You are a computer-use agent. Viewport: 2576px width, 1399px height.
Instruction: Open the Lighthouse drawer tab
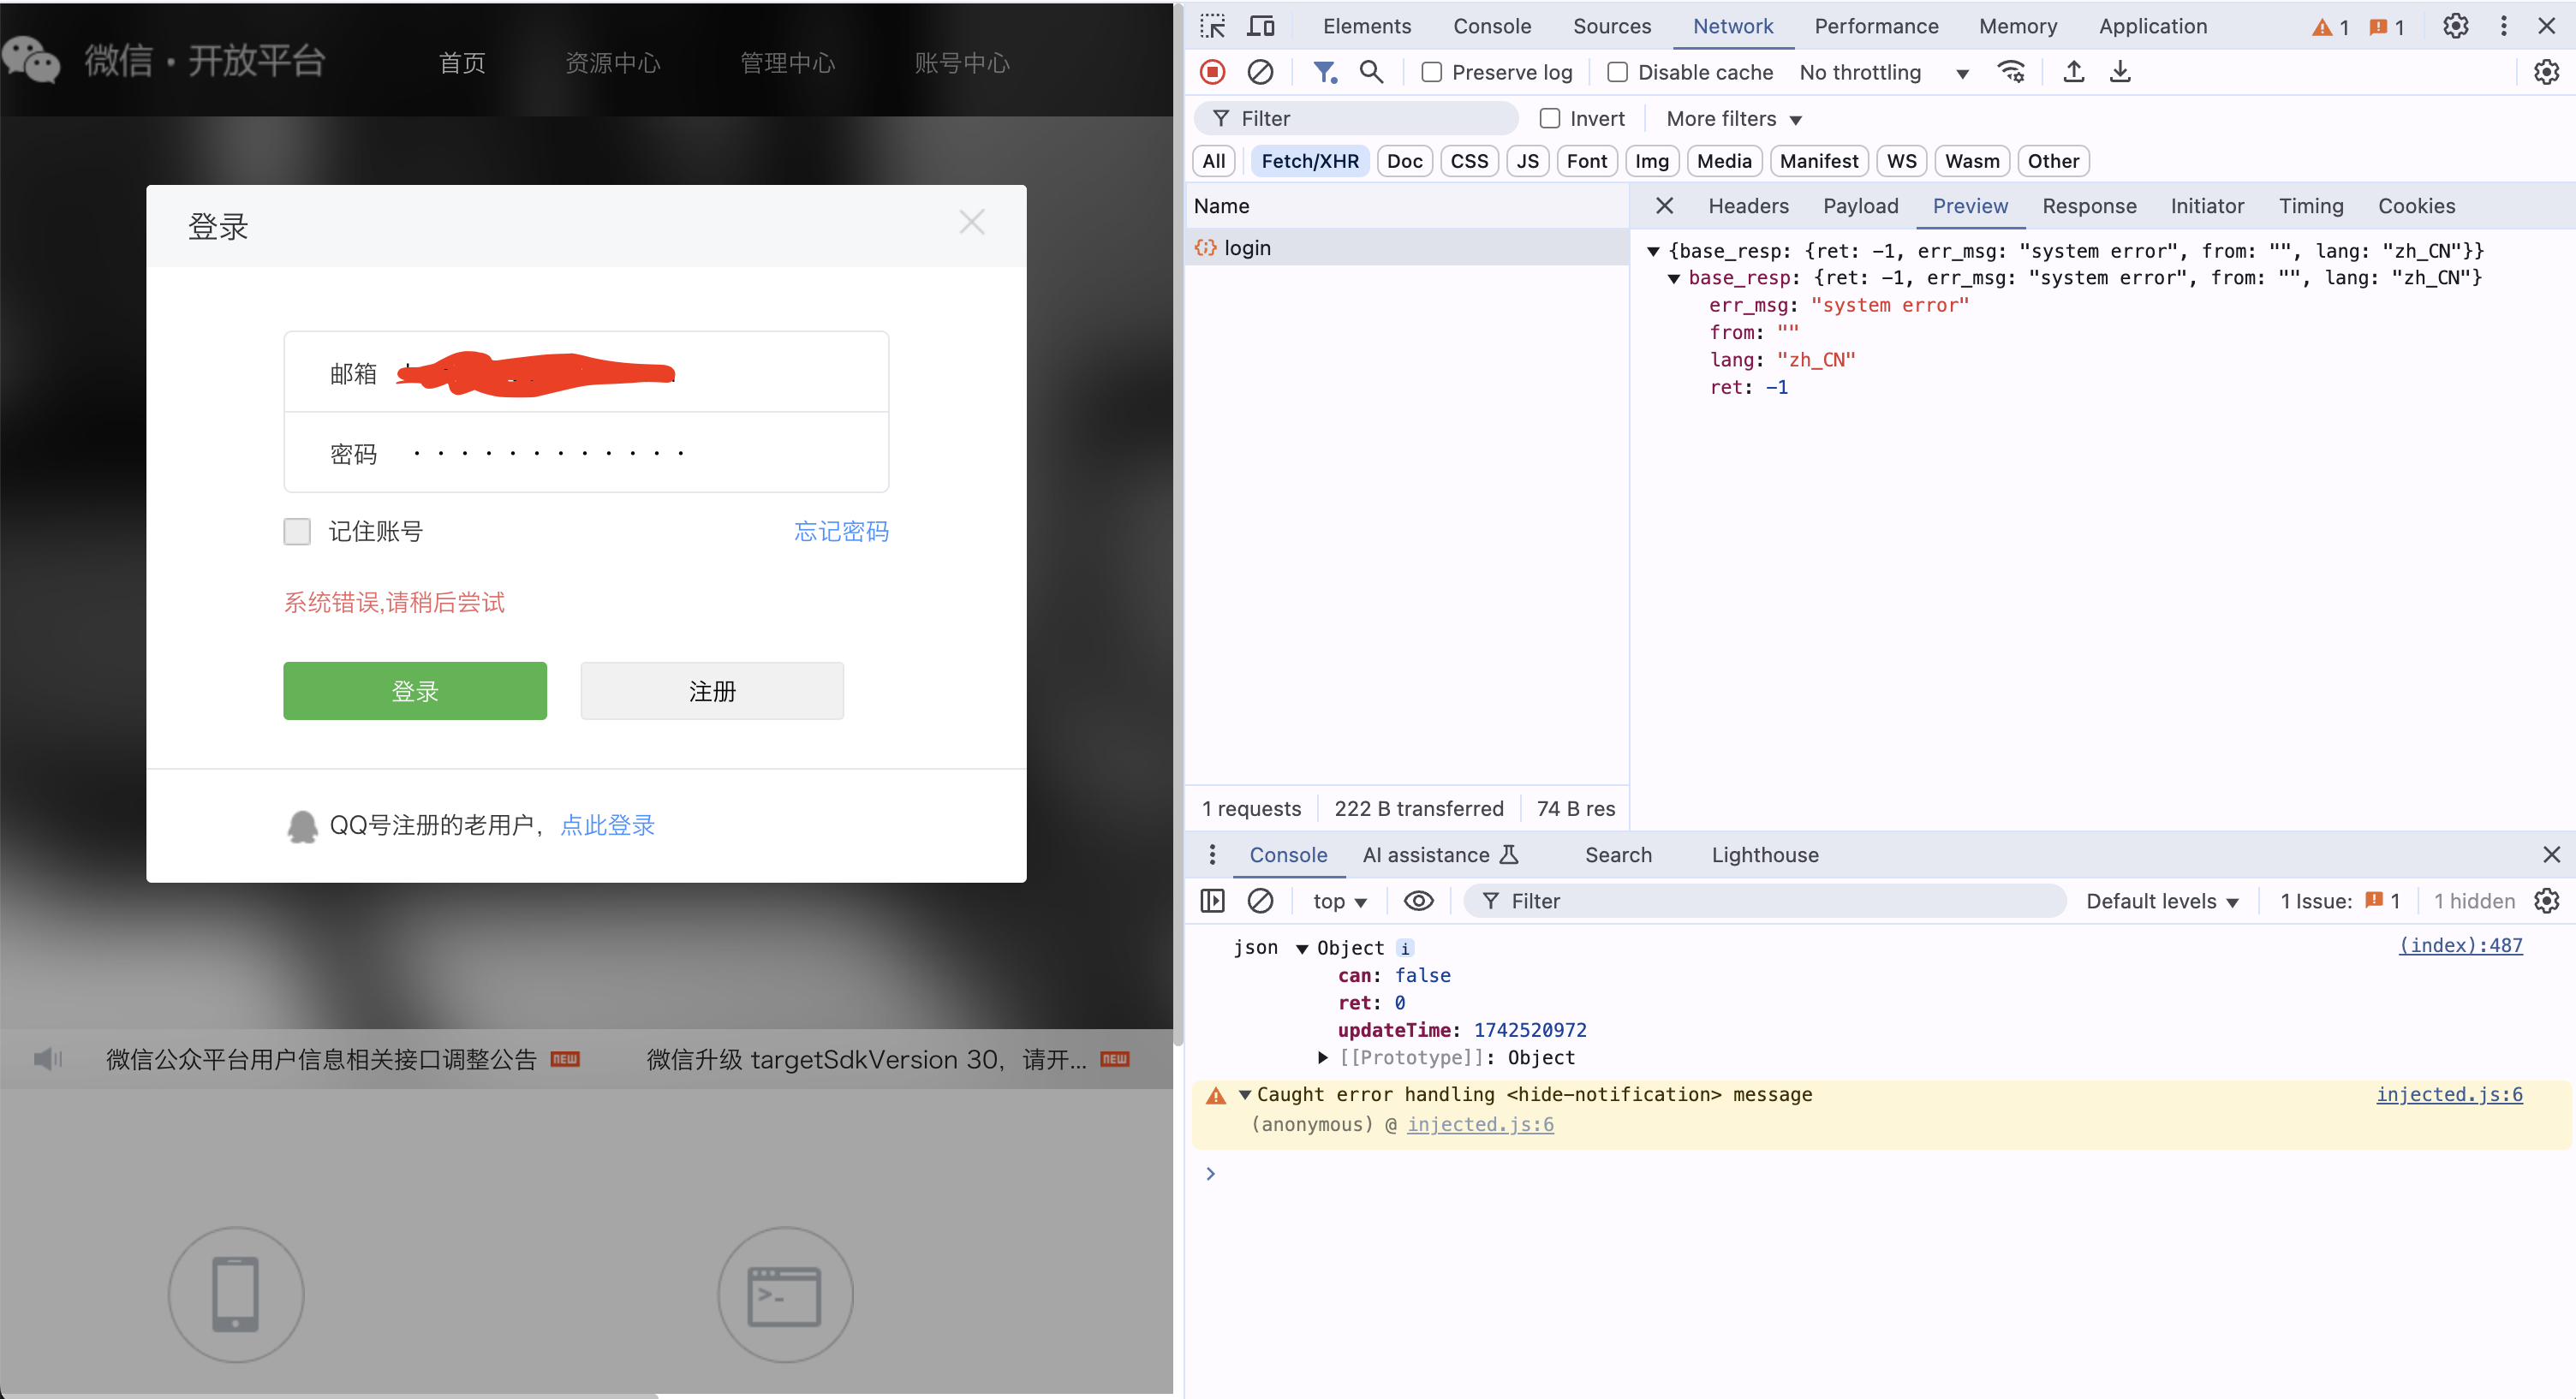click(x=1765, y=855)
